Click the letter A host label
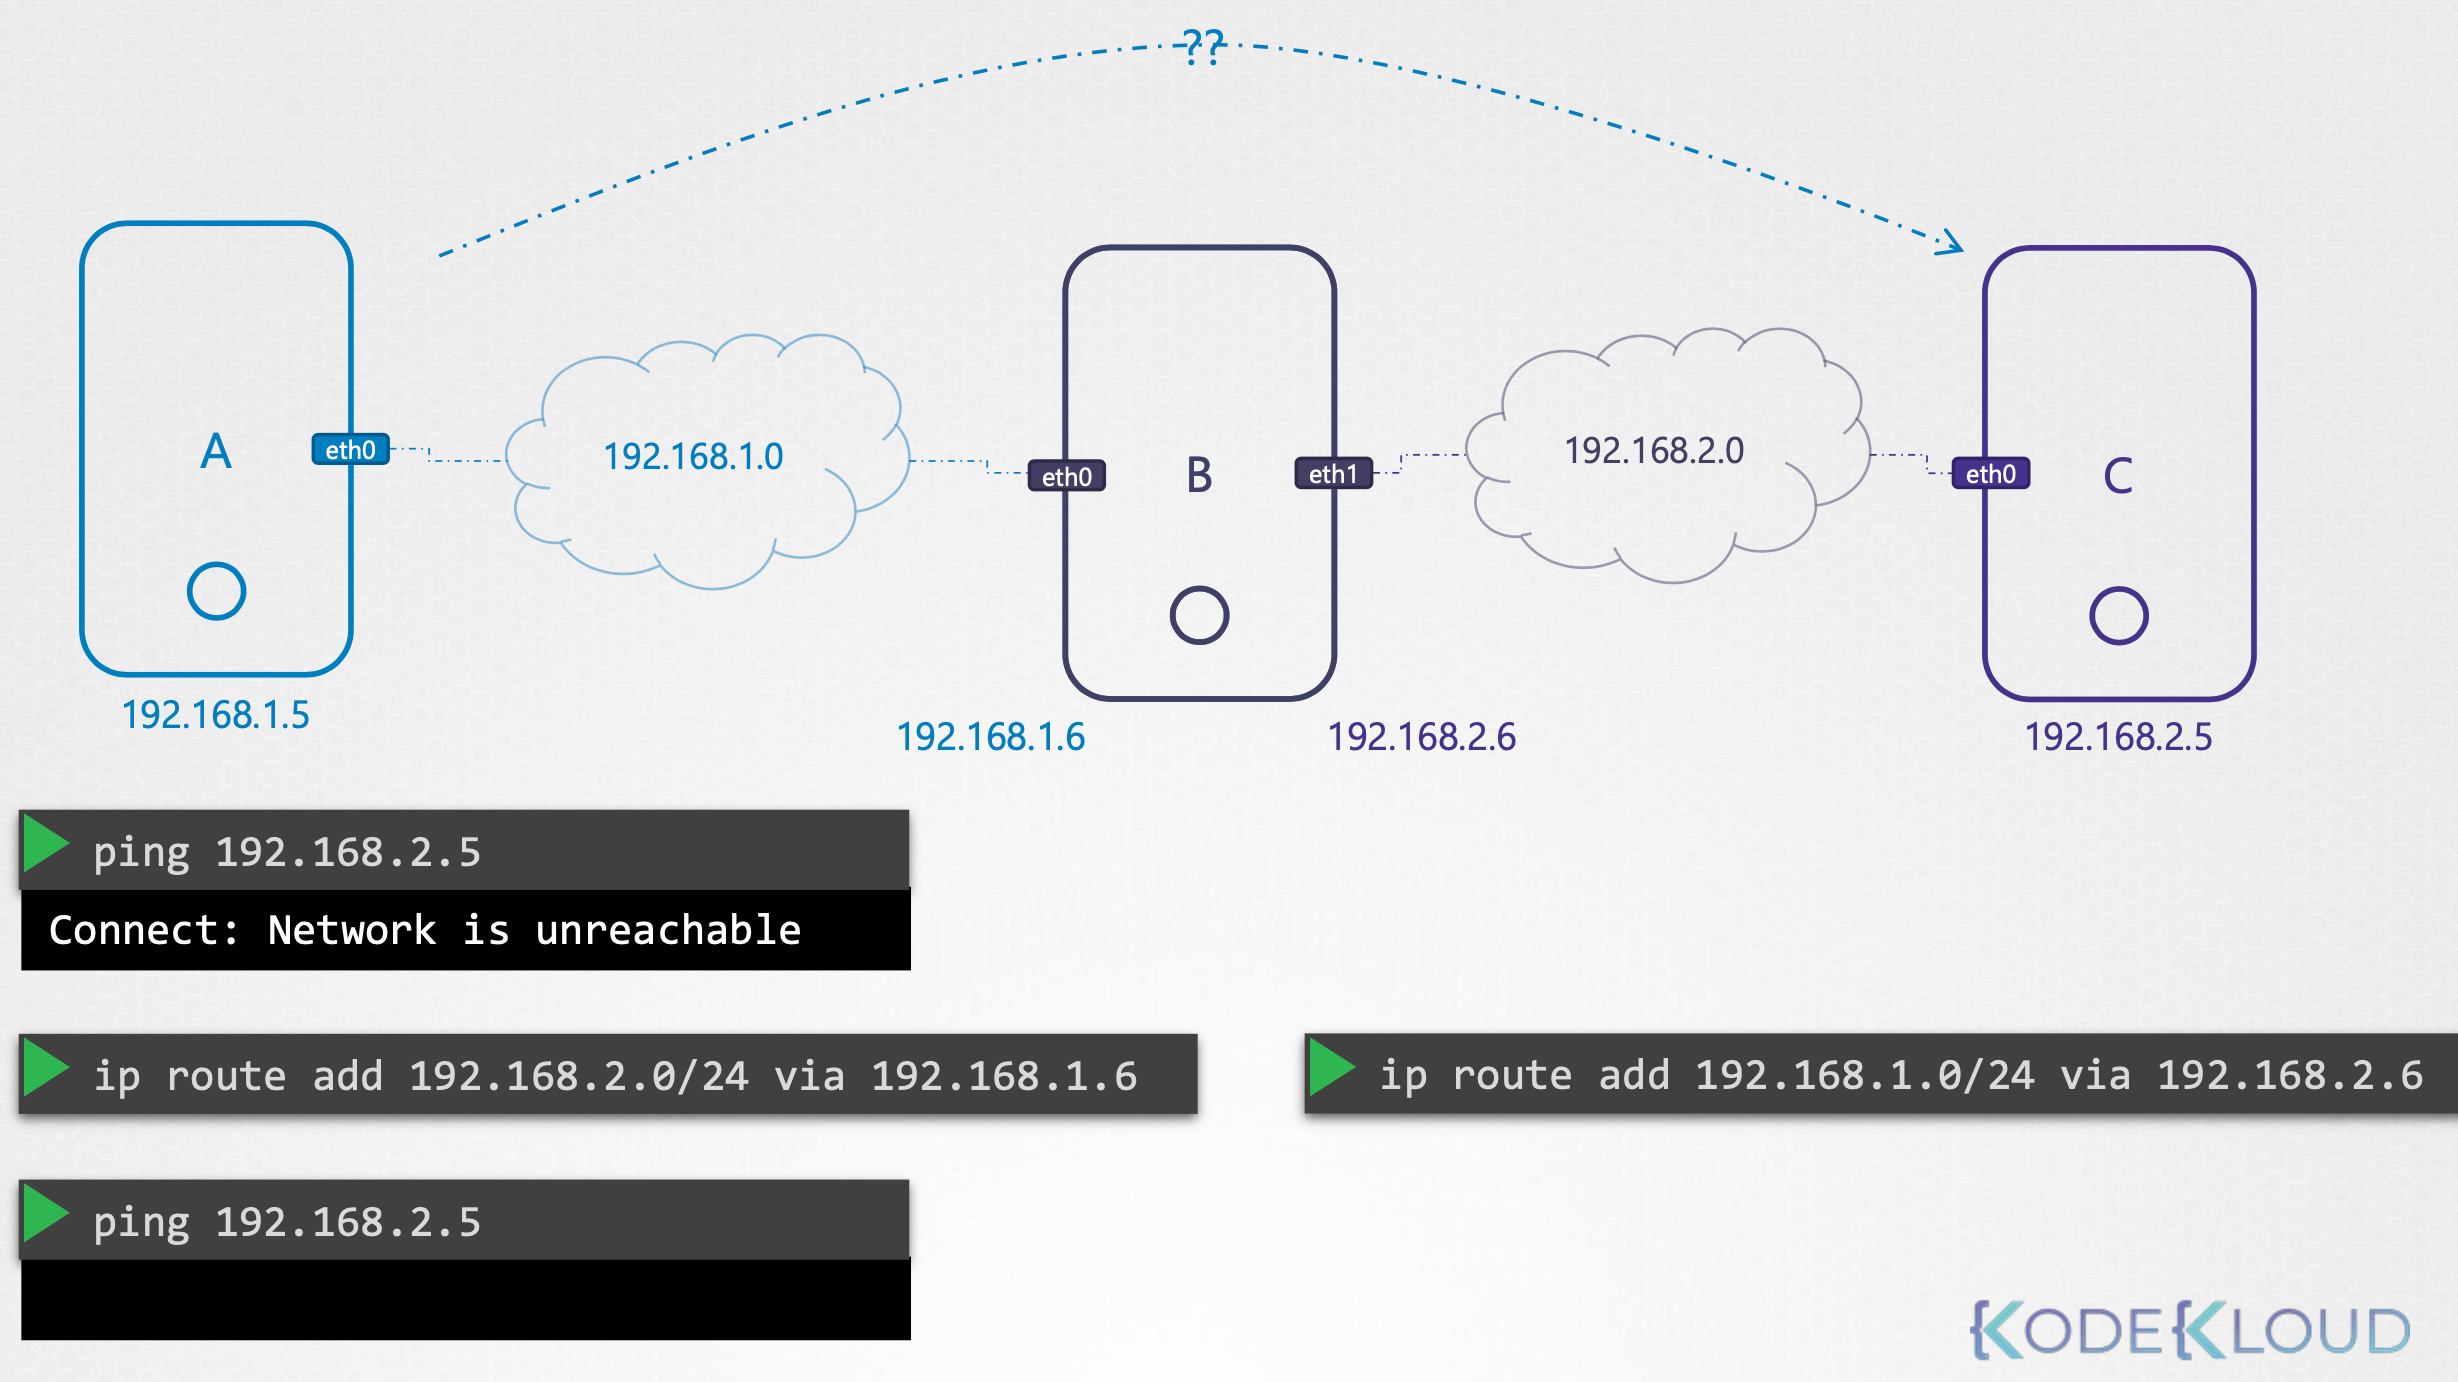 216,451
